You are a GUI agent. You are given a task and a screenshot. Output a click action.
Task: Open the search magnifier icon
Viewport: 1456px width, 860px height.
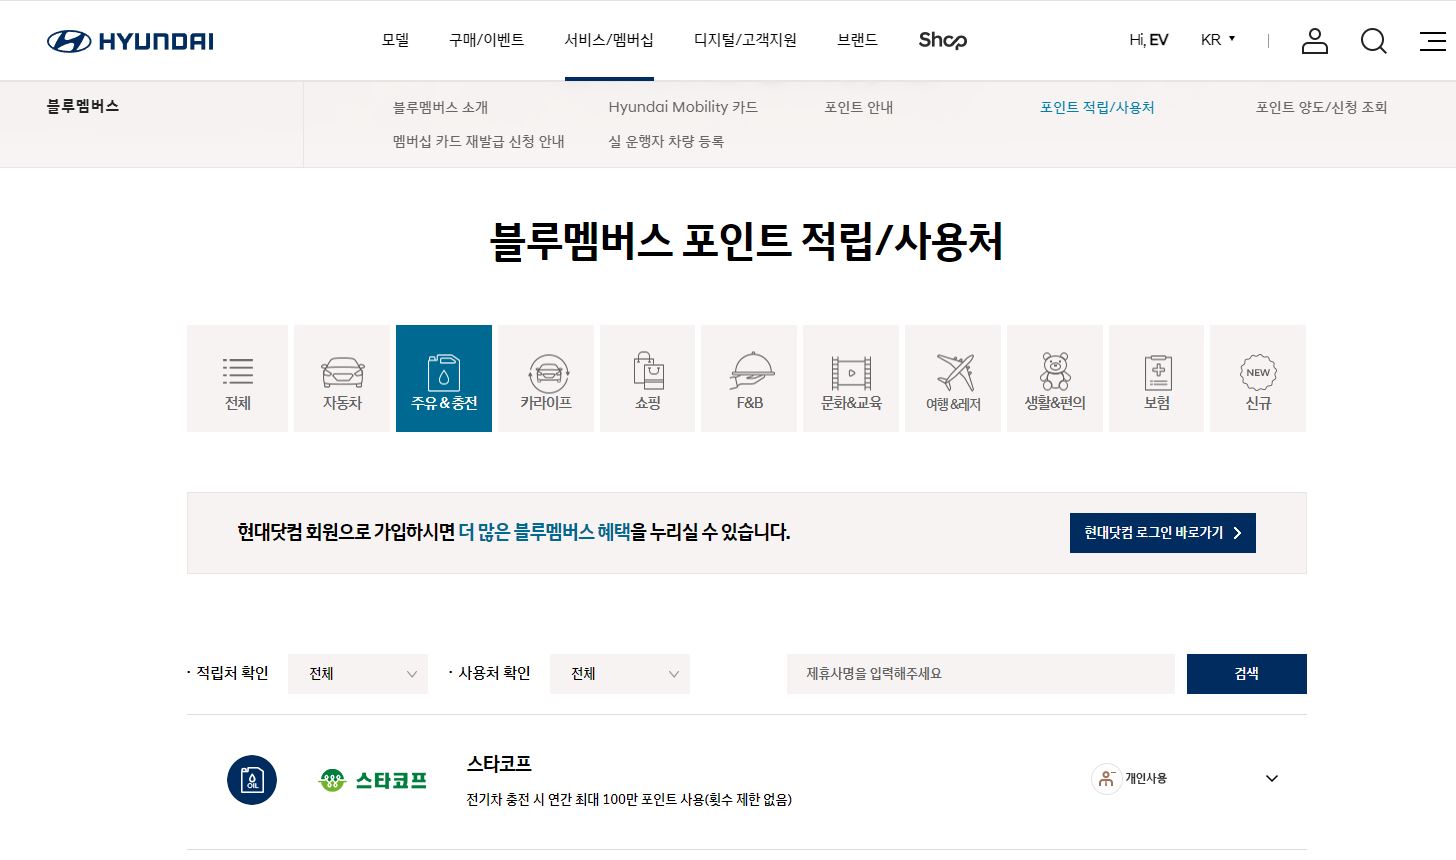[x=1374, y=41]
